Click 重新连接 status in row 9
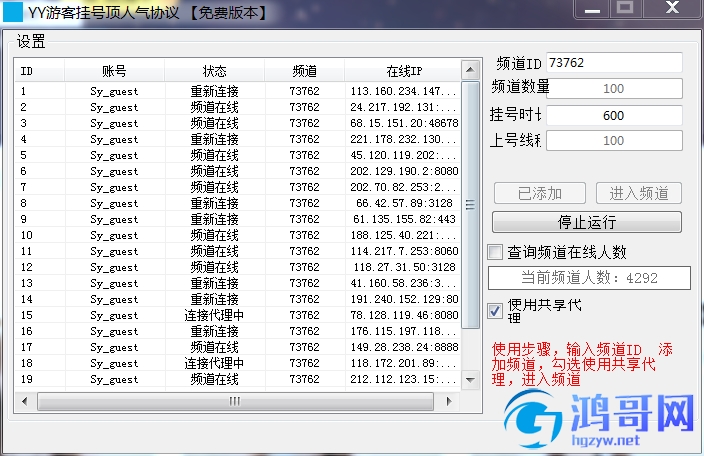Viewport: 704px width, 456px height. (x=215, y=219)
